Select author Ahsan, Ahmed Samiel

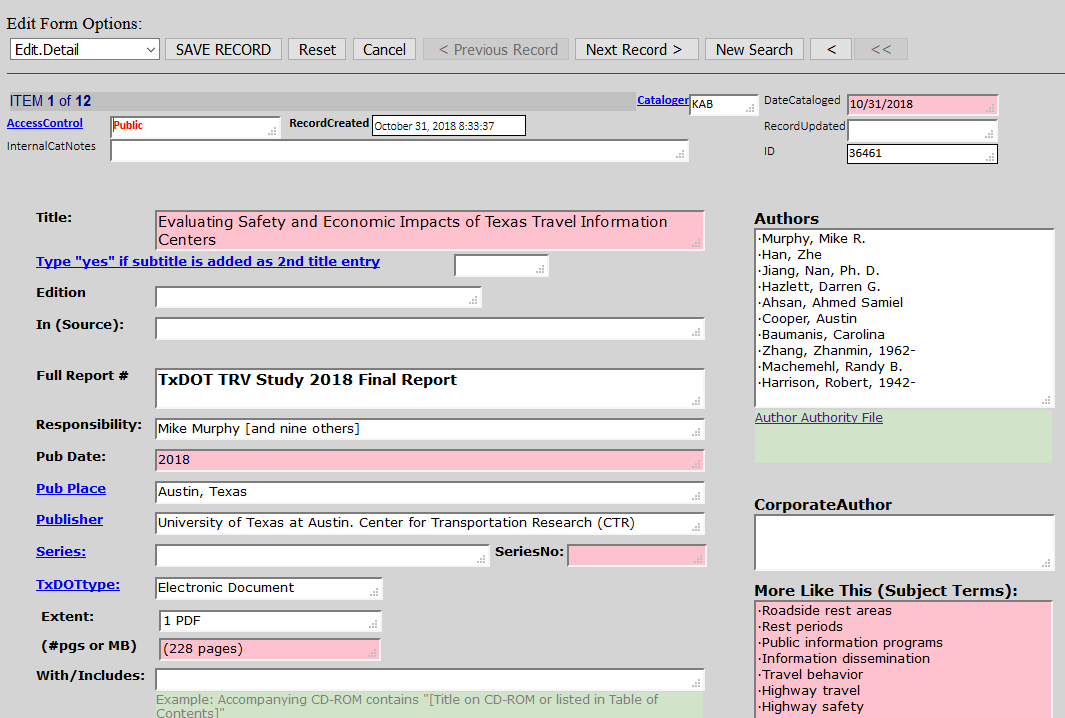tap(831, 302)
